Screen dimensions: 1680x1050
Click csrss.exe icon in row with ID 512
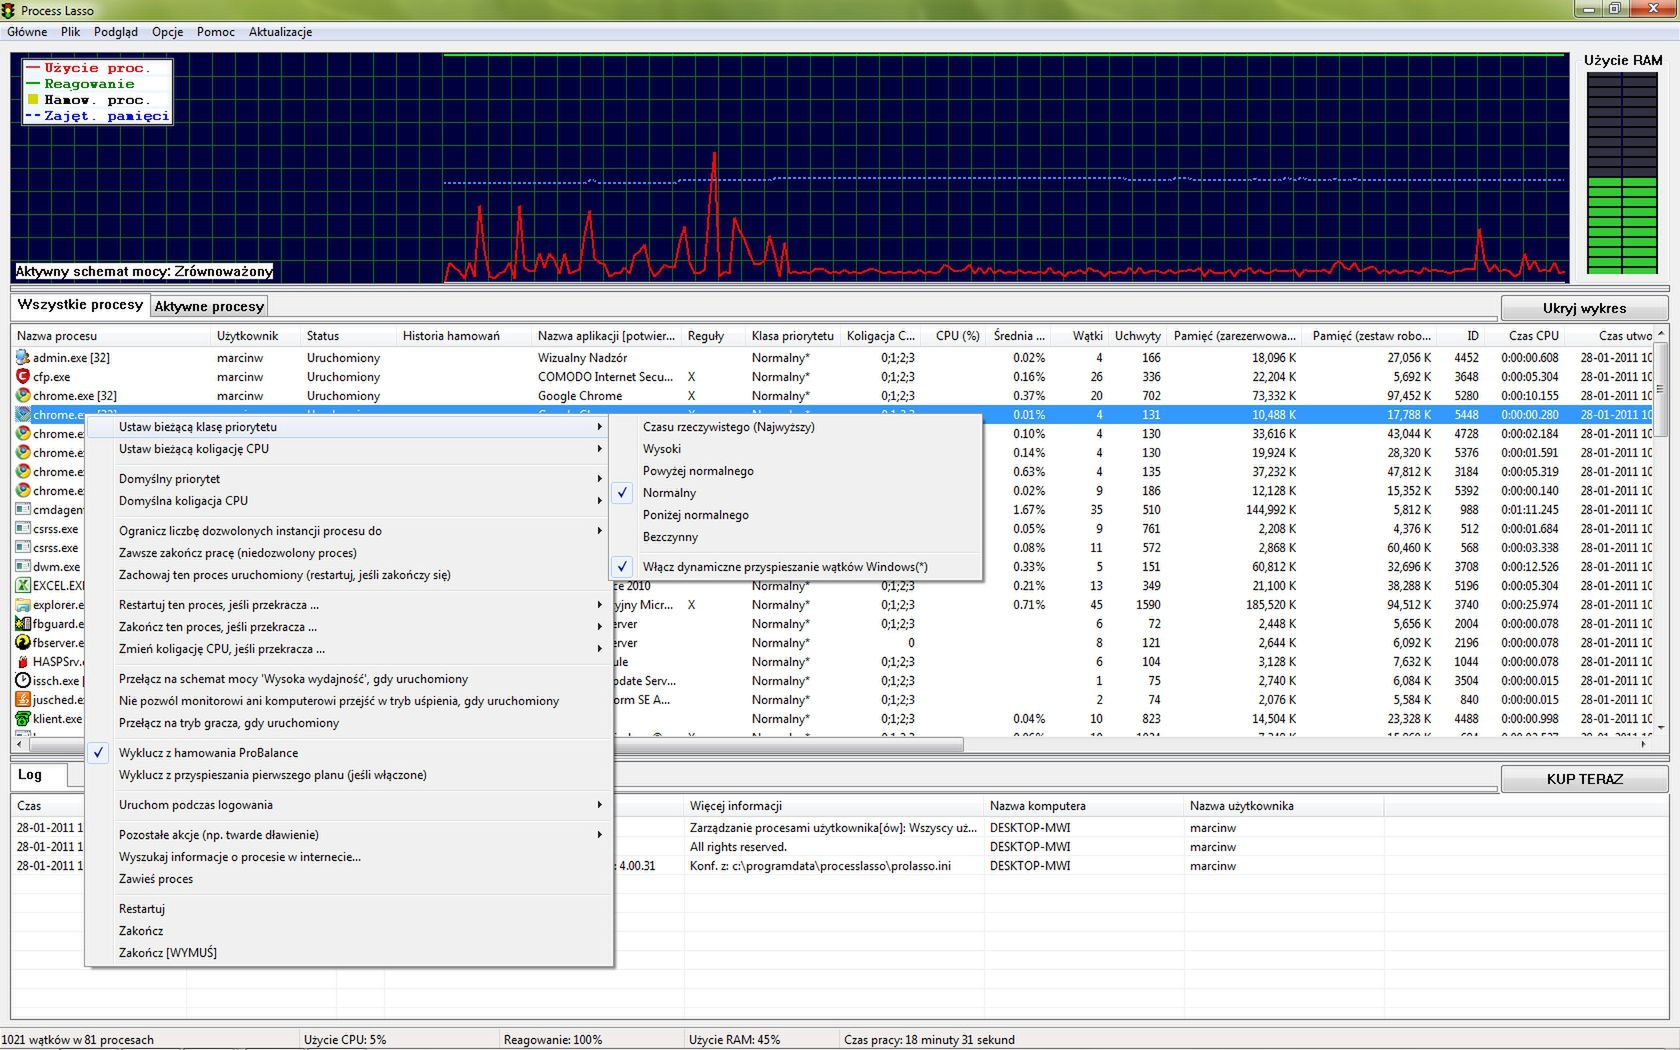[x=22, y=529]
